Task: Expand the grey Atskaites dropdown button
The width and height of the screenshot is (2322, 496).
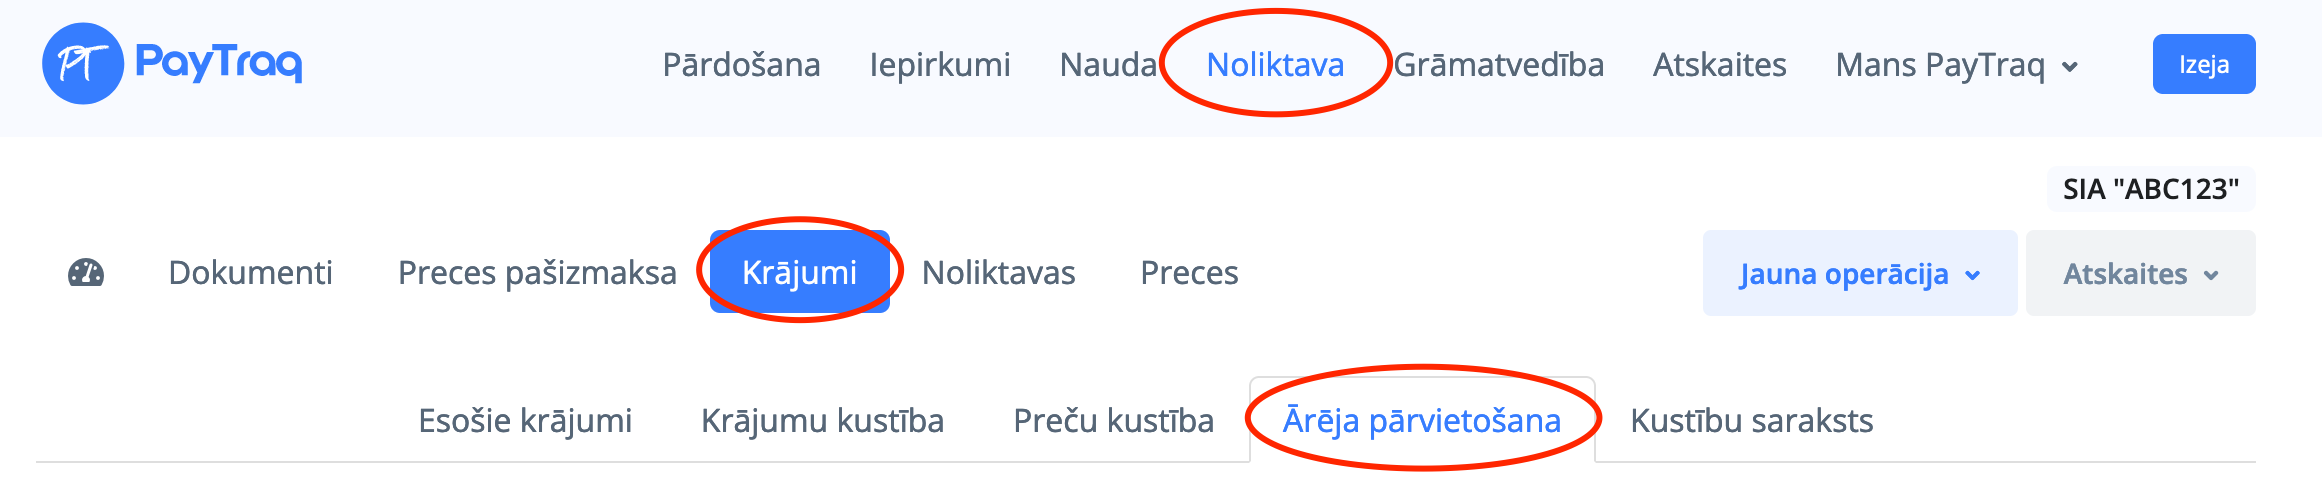Action: pyautogui.click(x=2140, y=274)
